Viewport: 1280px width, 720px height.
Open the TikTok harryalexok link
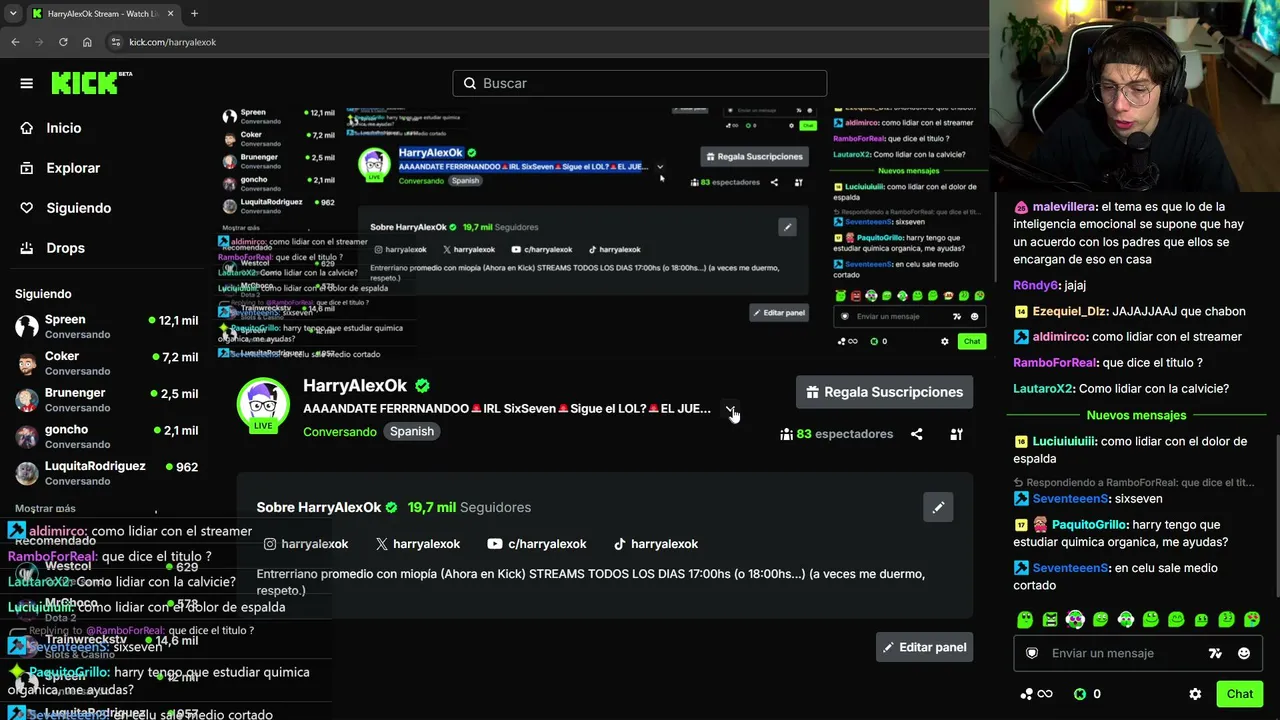(x=656, y=544)
